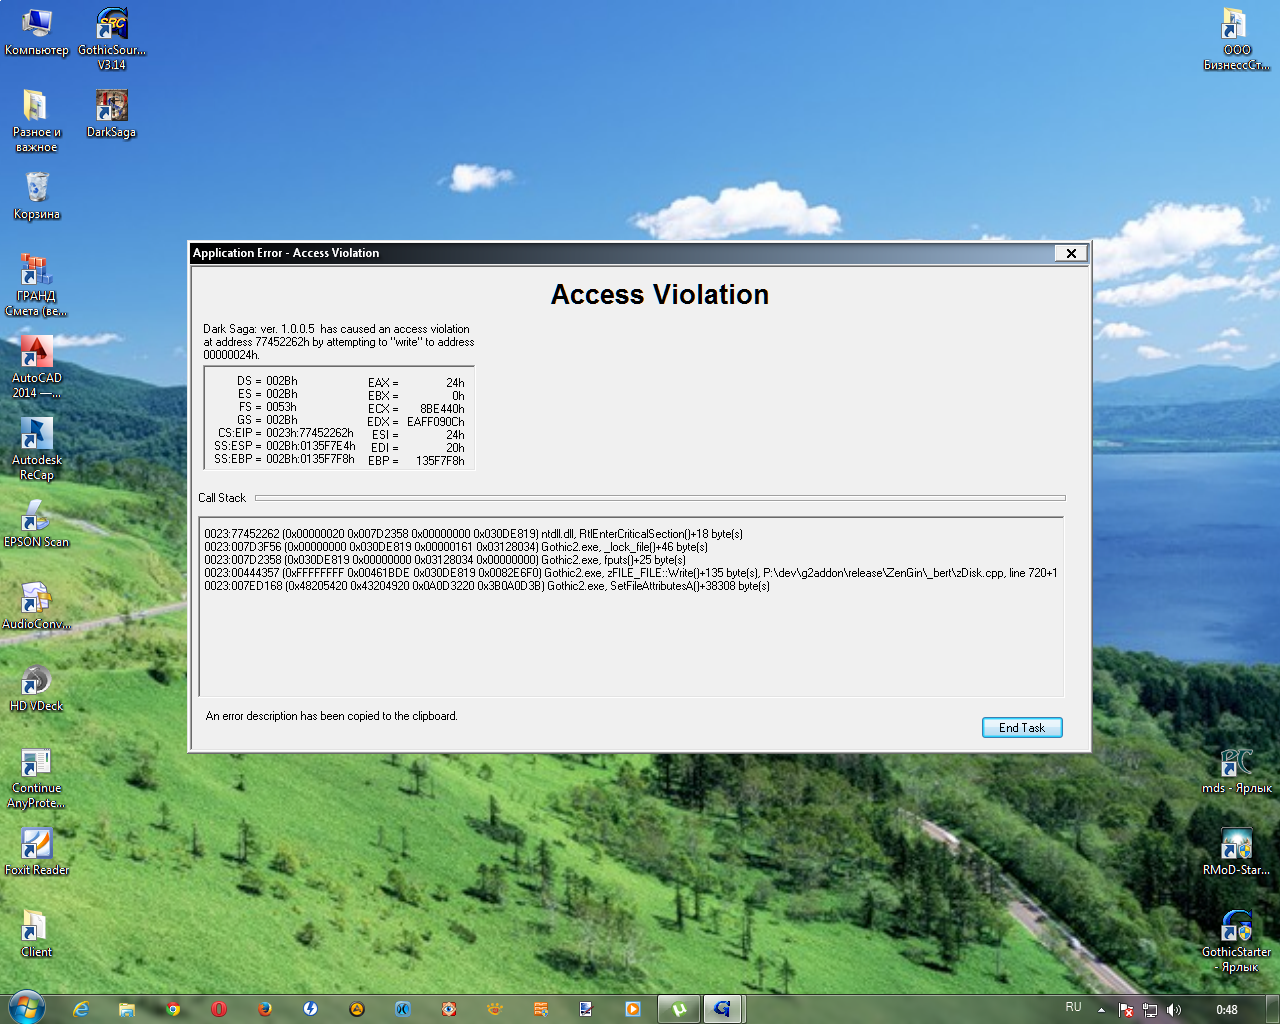Screen dimensions: 1280x1024
Task: Open the network tray icon
Action: [1150, 1010]
